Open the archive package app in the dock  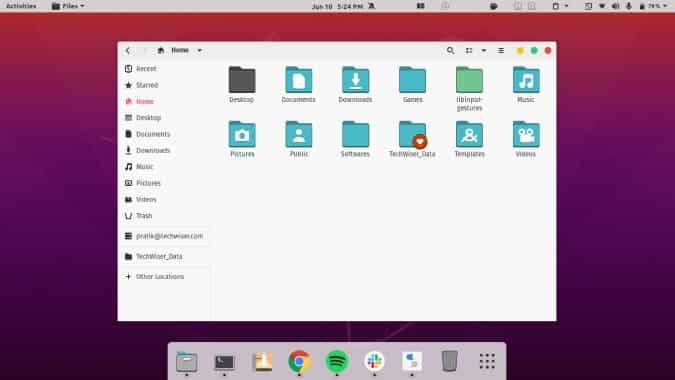point(262,361)
